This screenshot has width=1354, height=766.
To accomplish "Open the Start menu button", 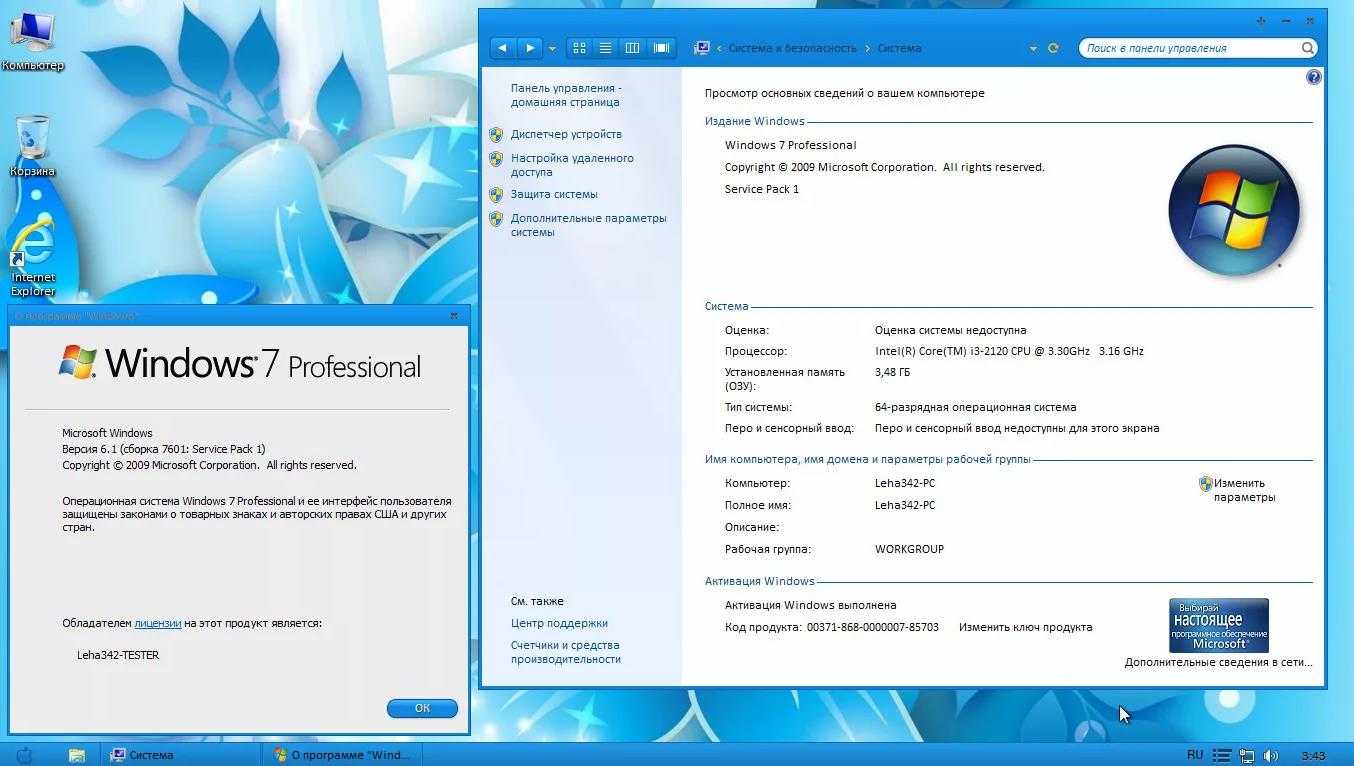I will 25,755.
